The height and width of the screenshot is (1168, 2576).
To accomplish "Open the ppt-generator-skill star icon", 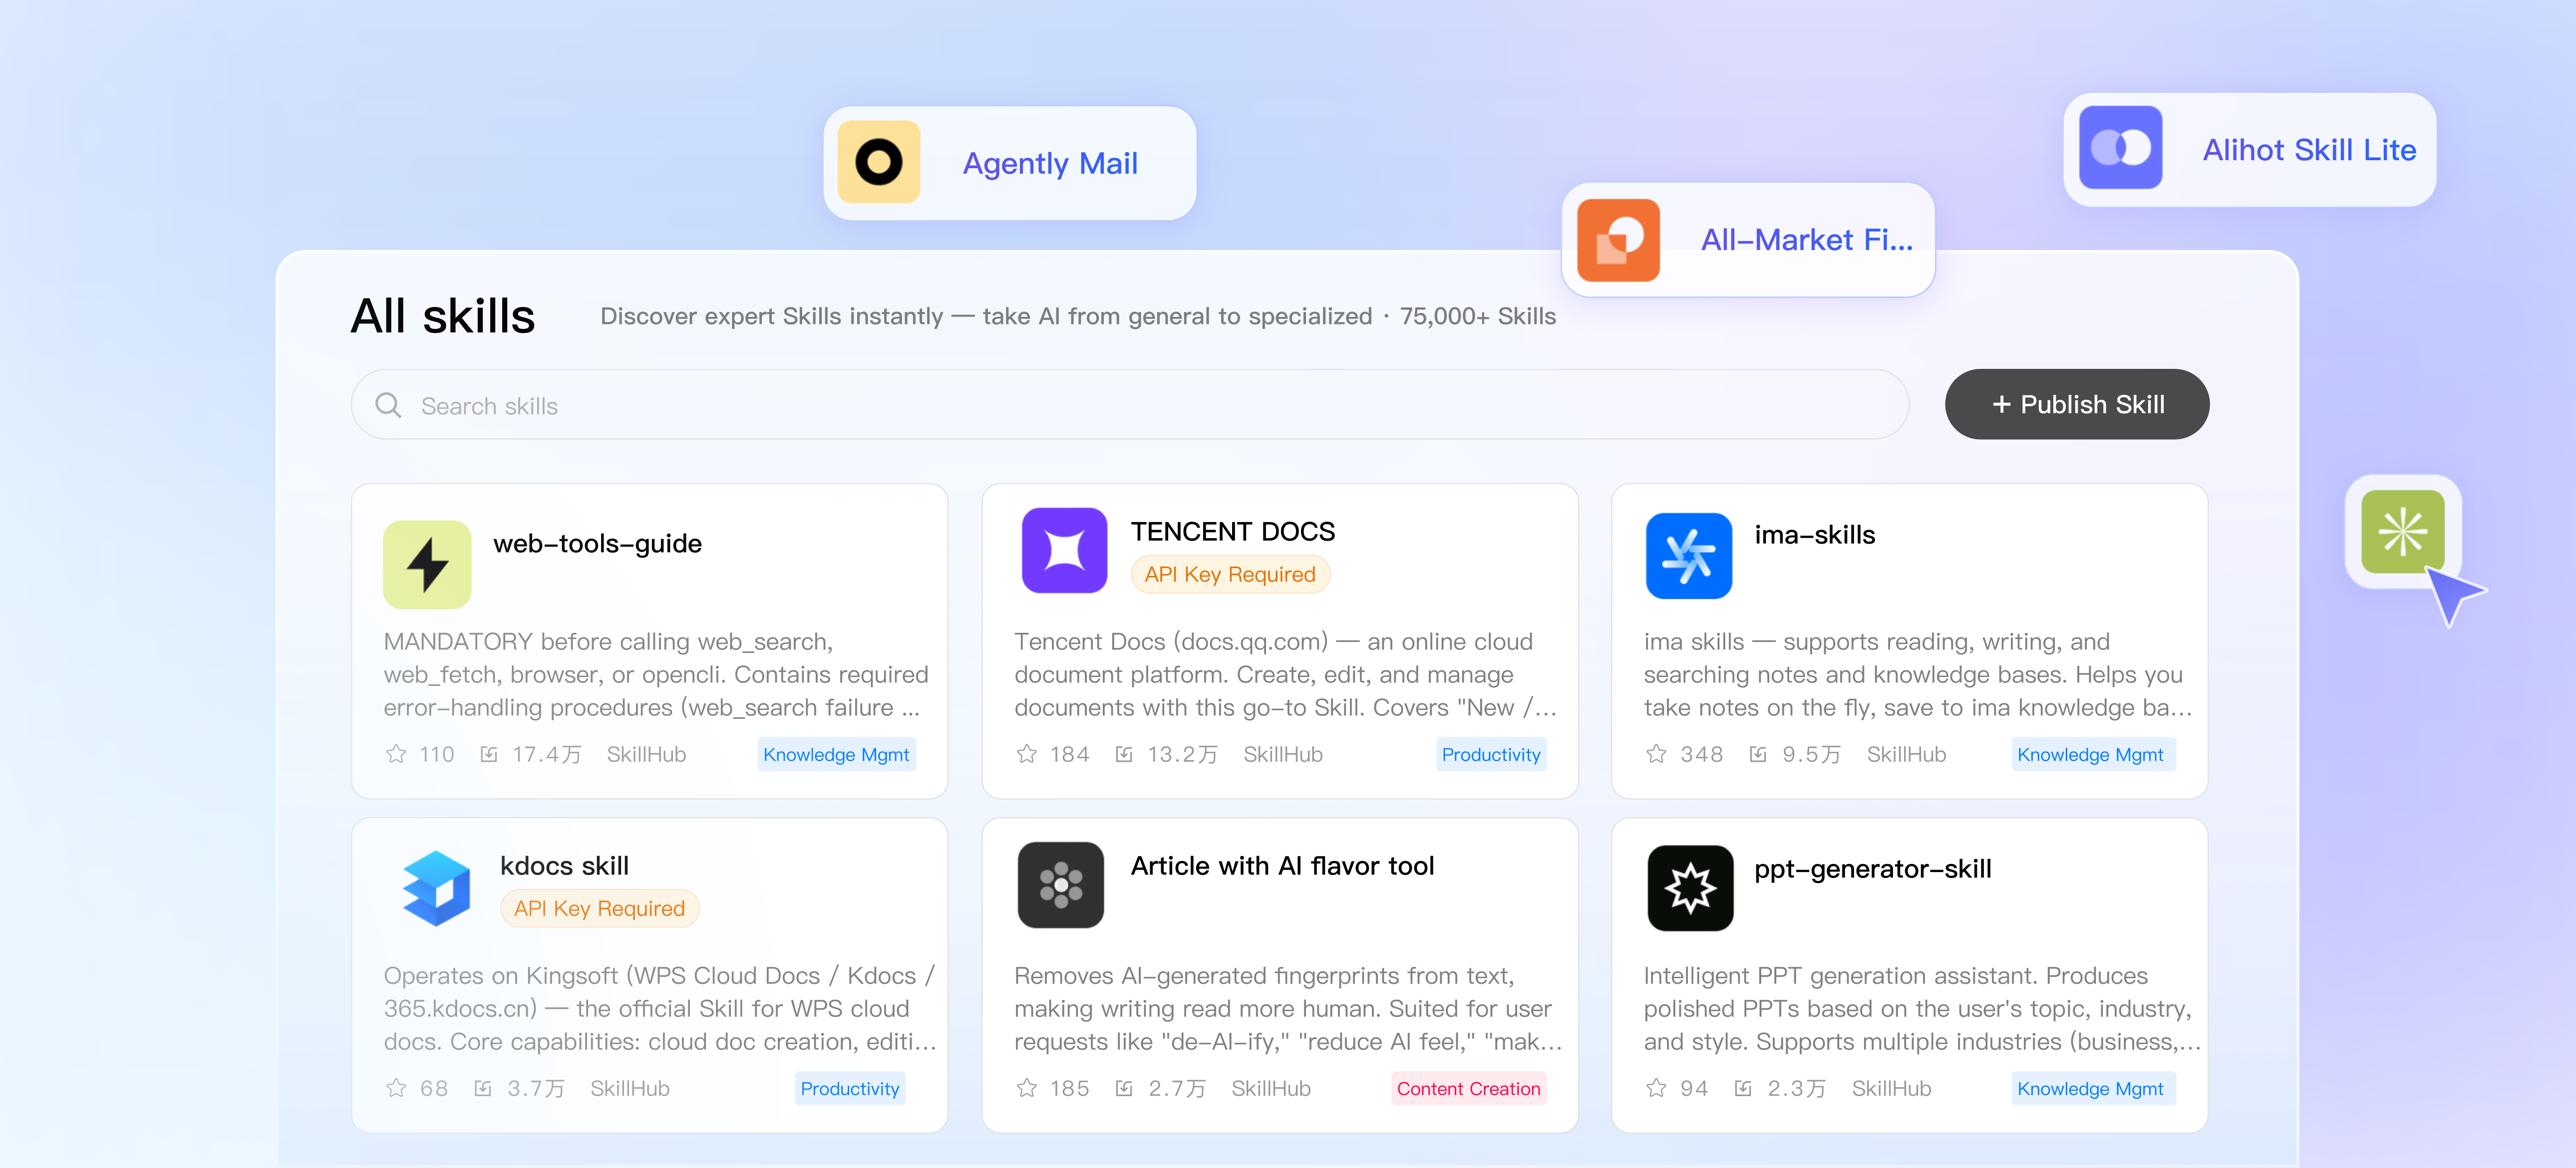I will coord(1690,888).
